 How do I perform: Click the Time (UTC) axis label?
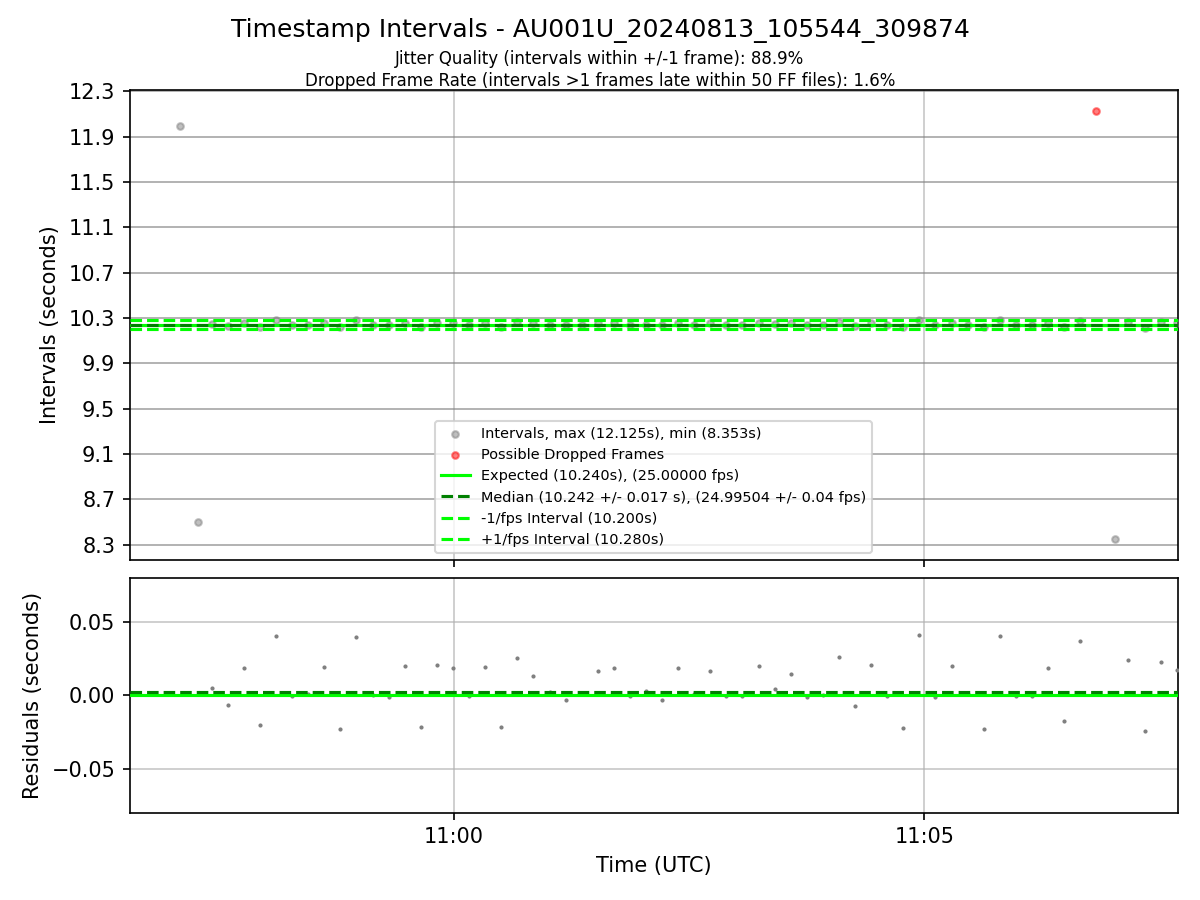pos(654,865)
